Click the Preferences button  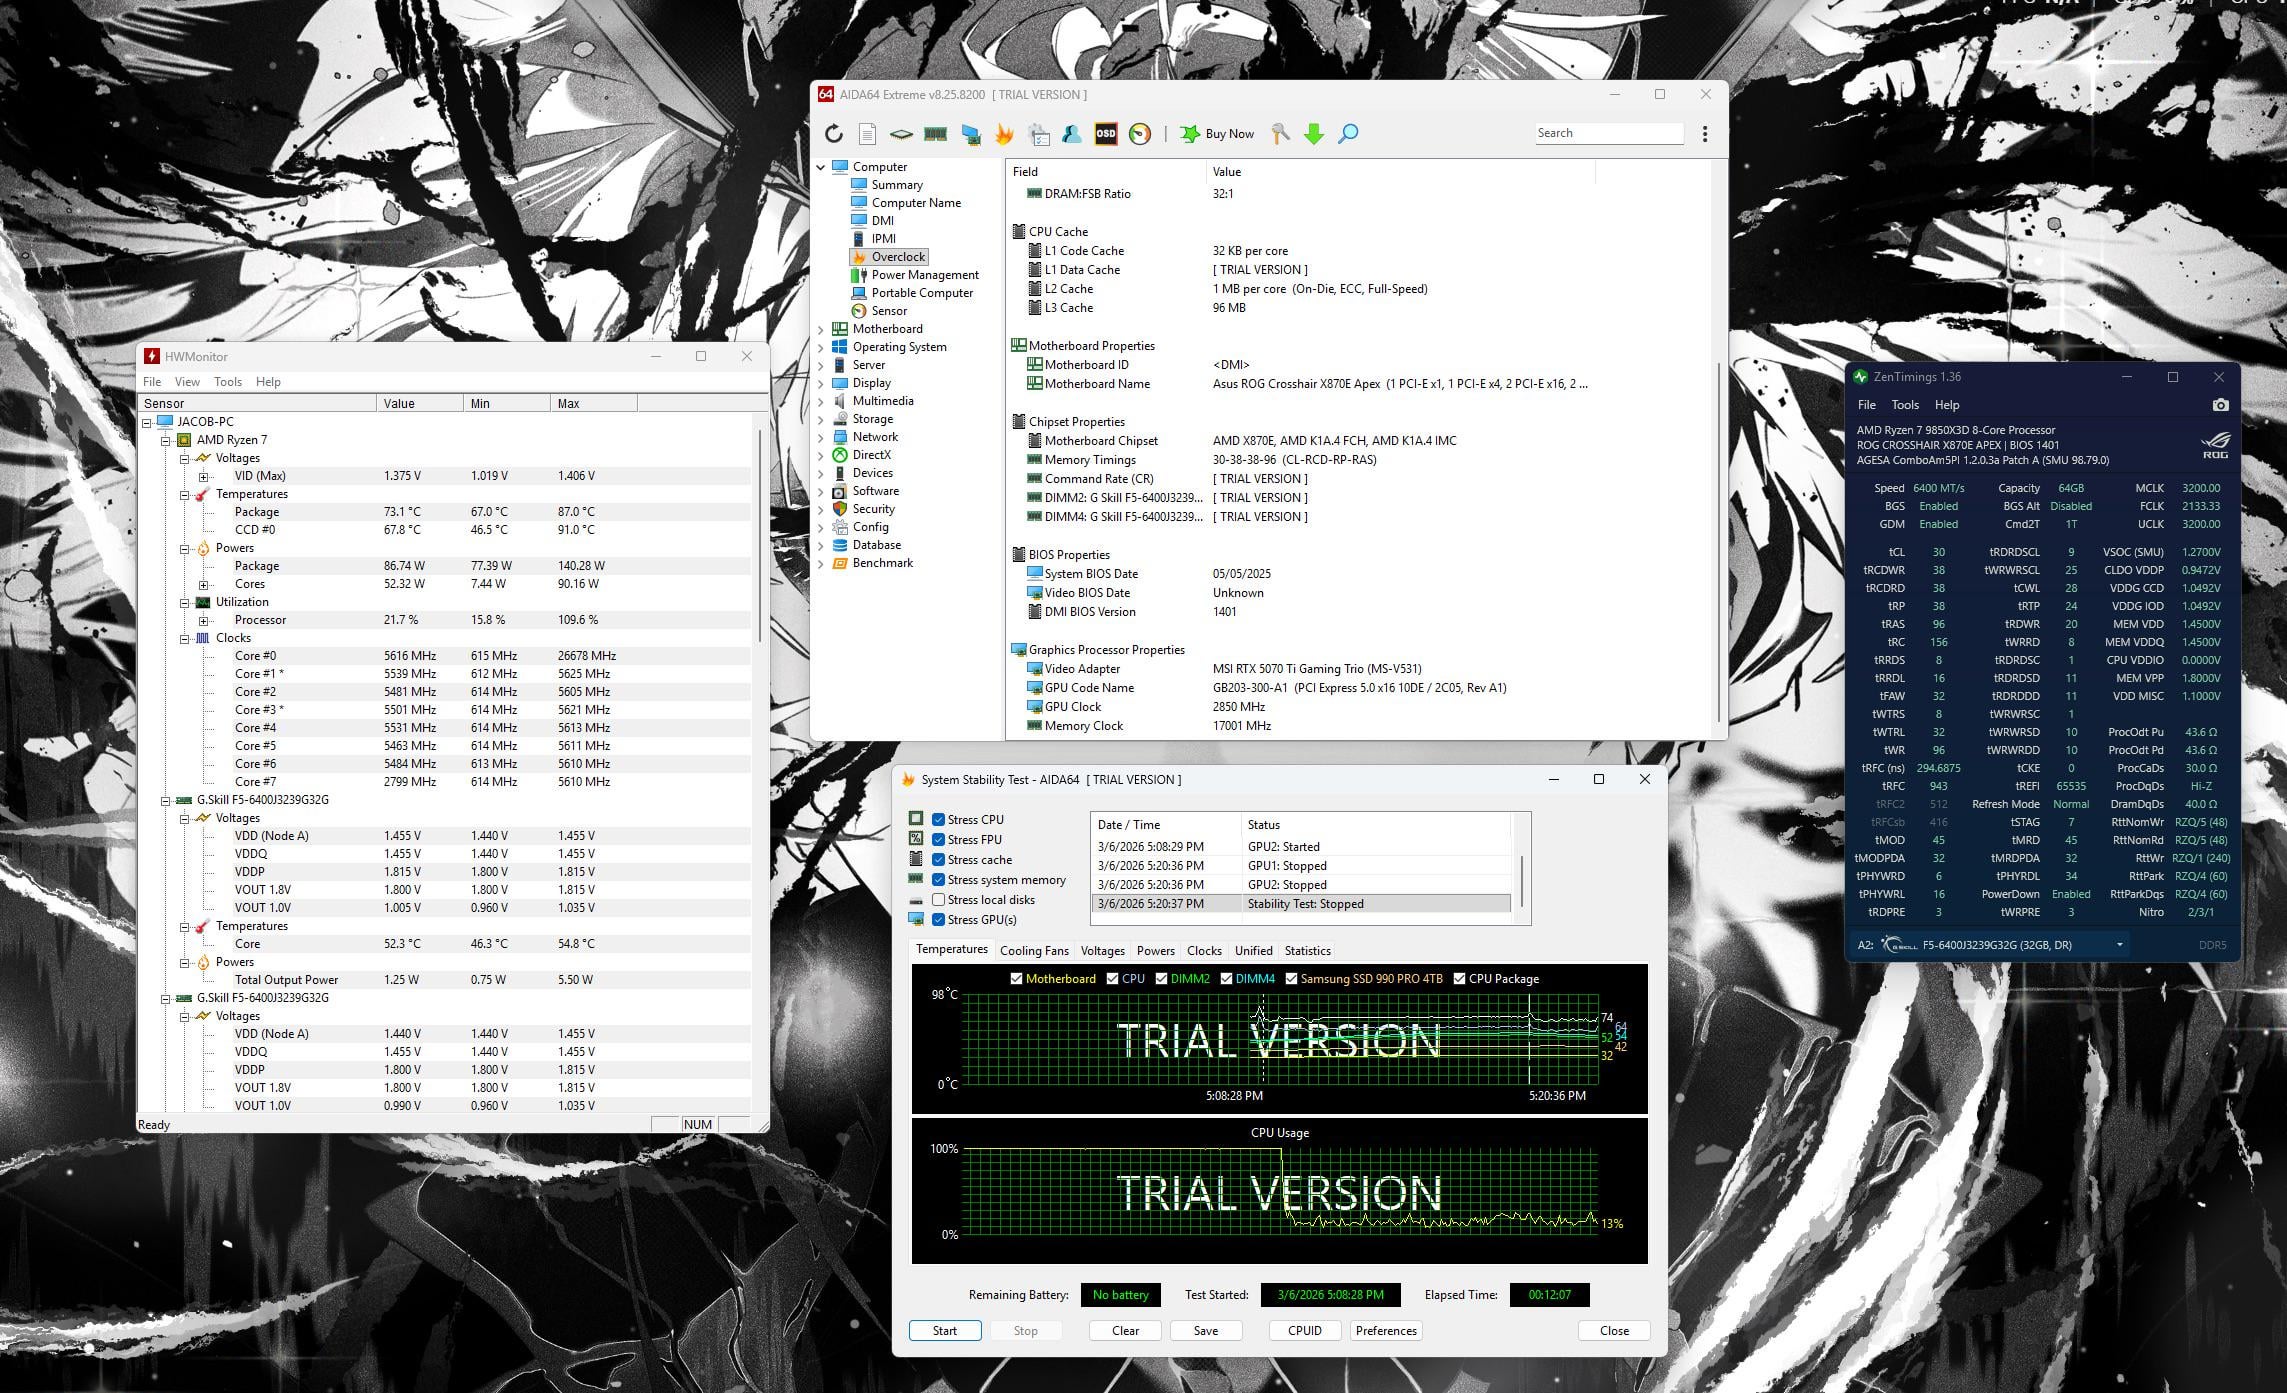1385,1331
